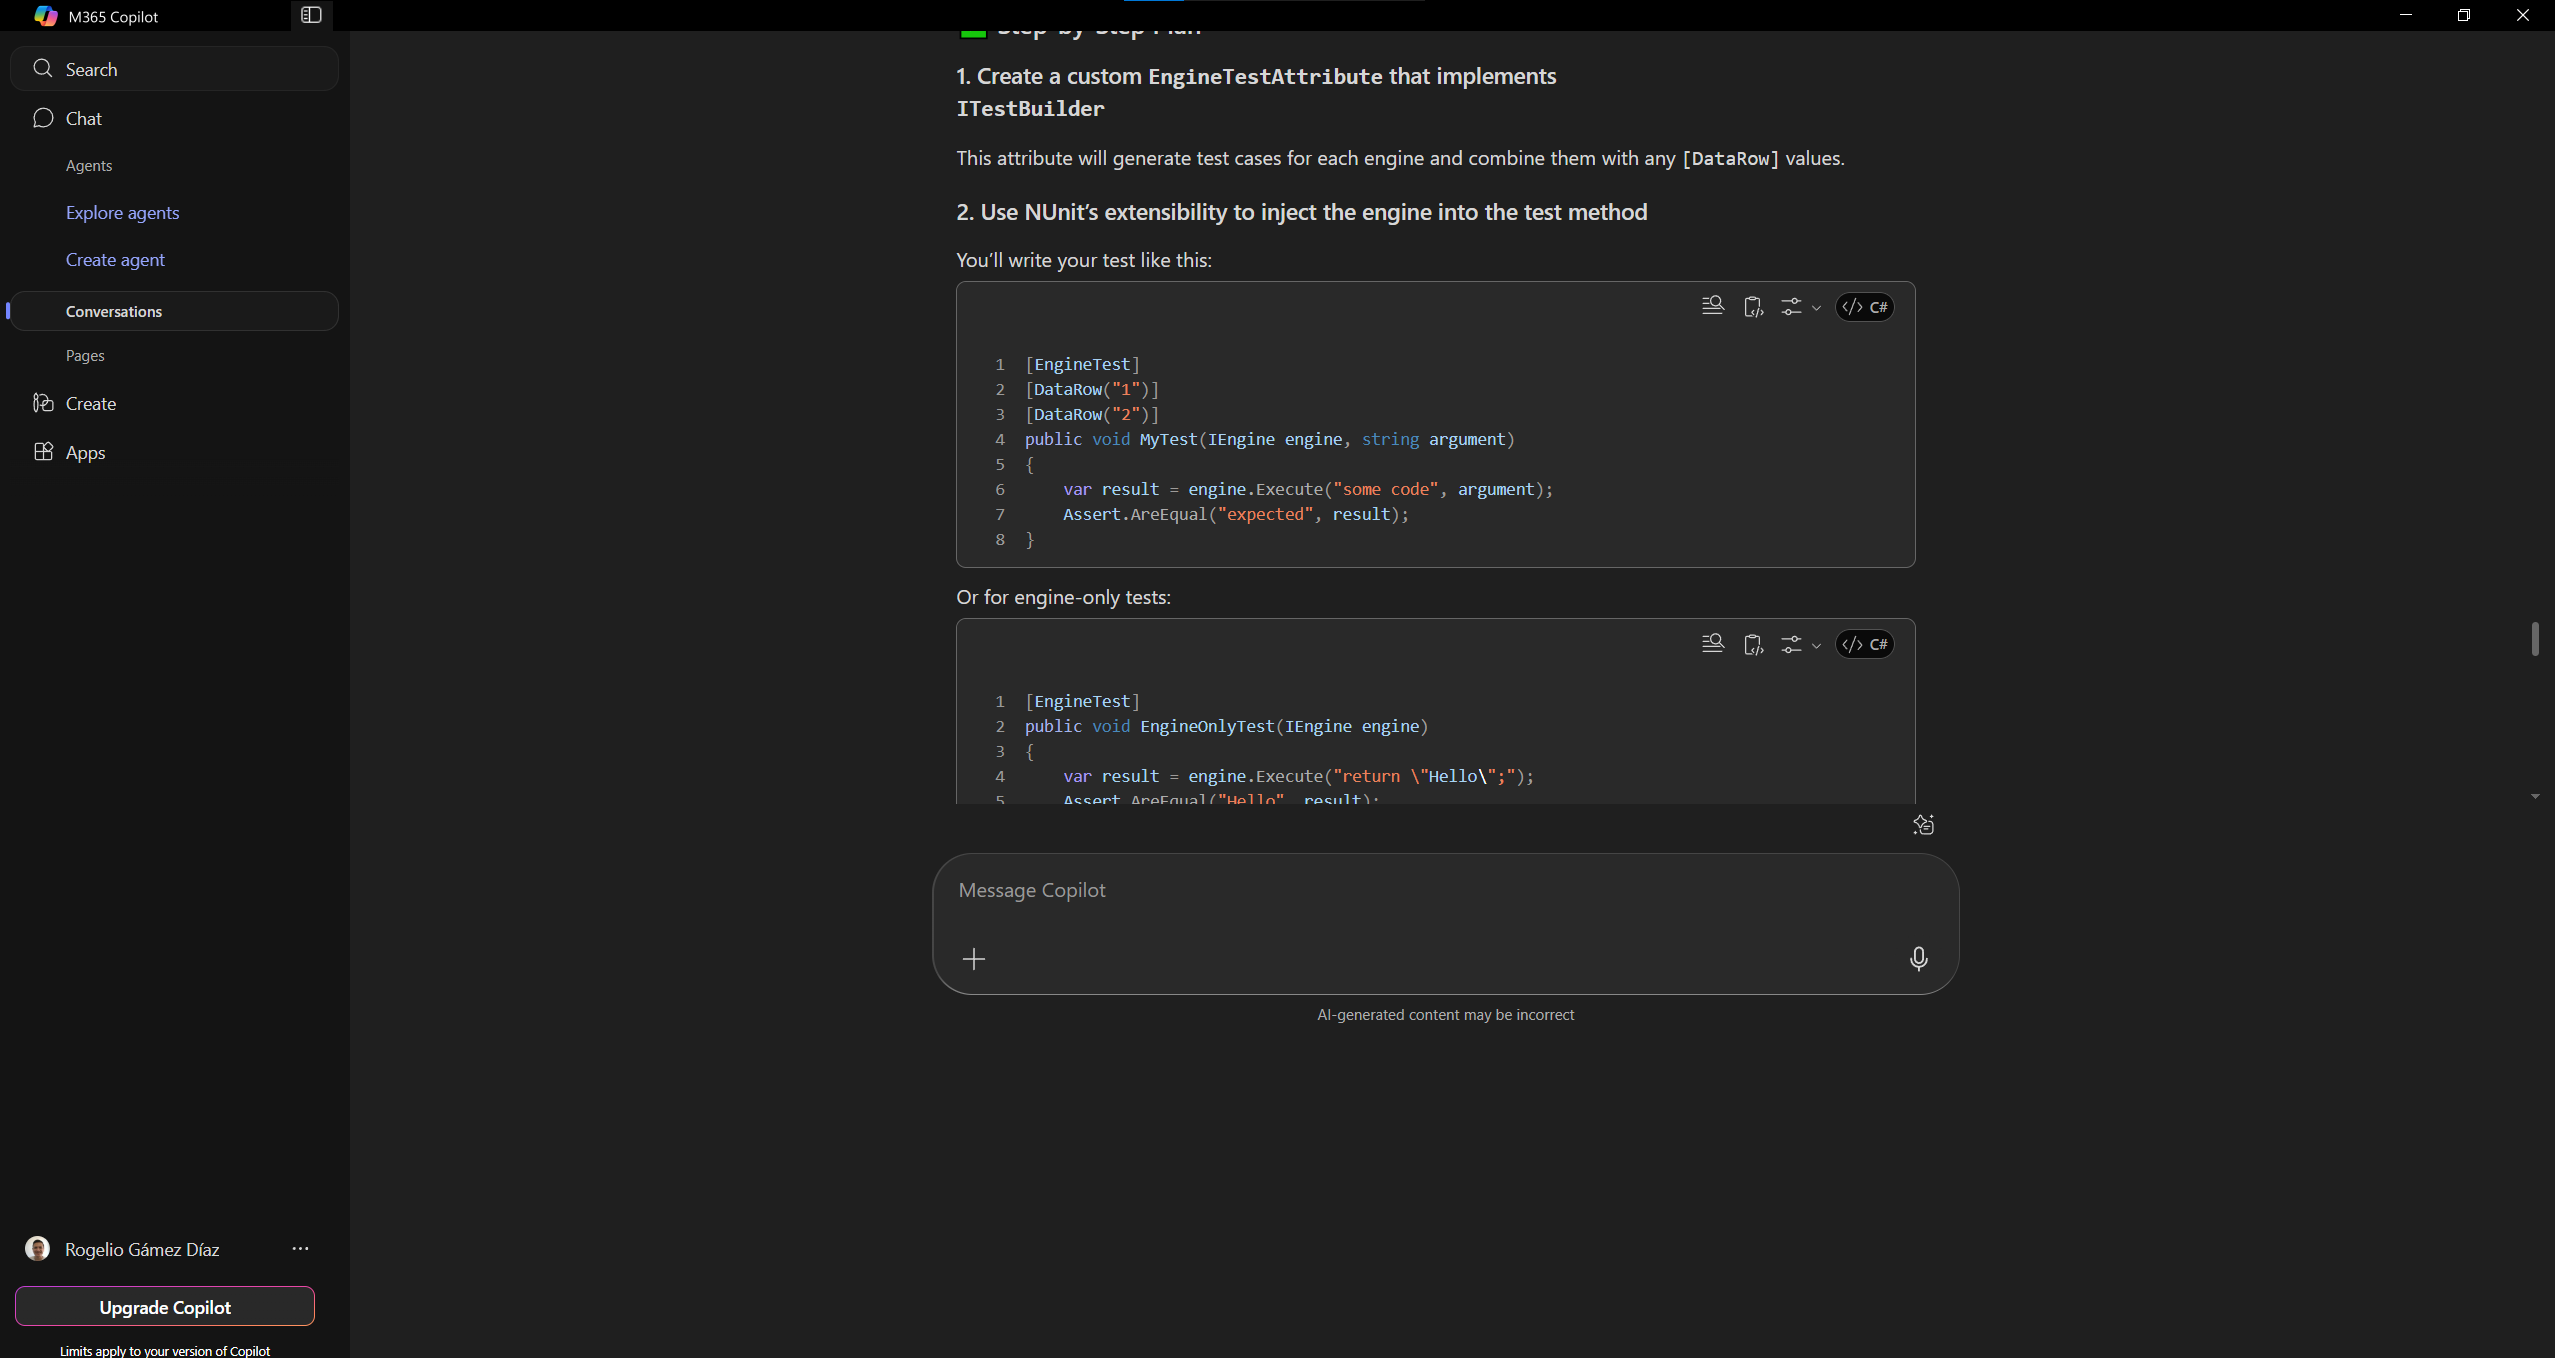Open the Chat section
The height and width of the screenshot is (1358, 2555).
click(83, 118)
